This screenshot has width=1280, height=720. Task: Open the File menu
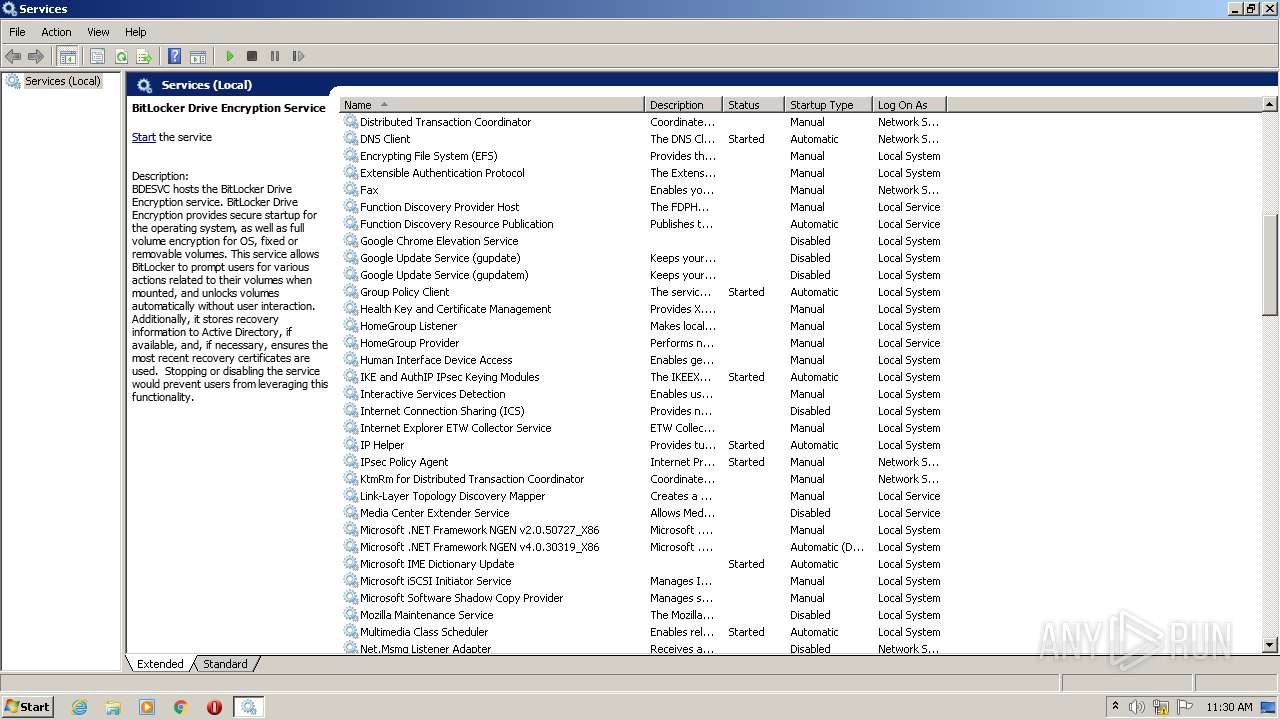pos(17,32)
